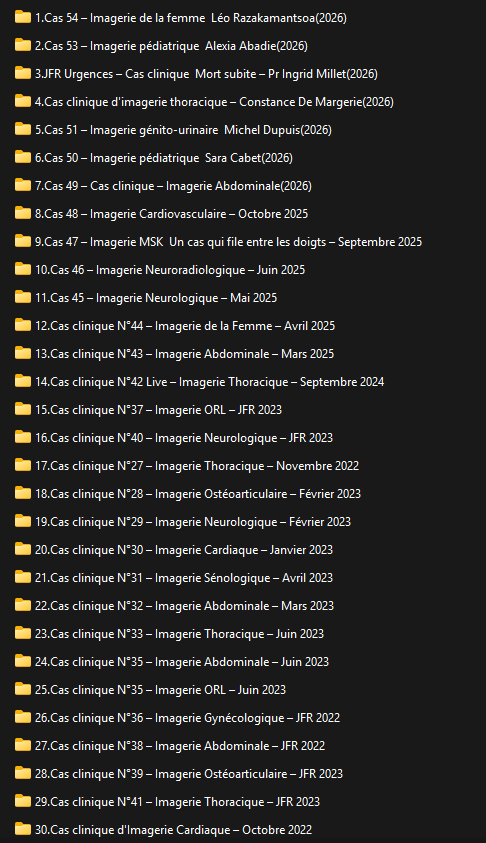Select folder icon of Cas 54 Imagerie de la femme
The image size is (486, 843).
tap(23, 17)
